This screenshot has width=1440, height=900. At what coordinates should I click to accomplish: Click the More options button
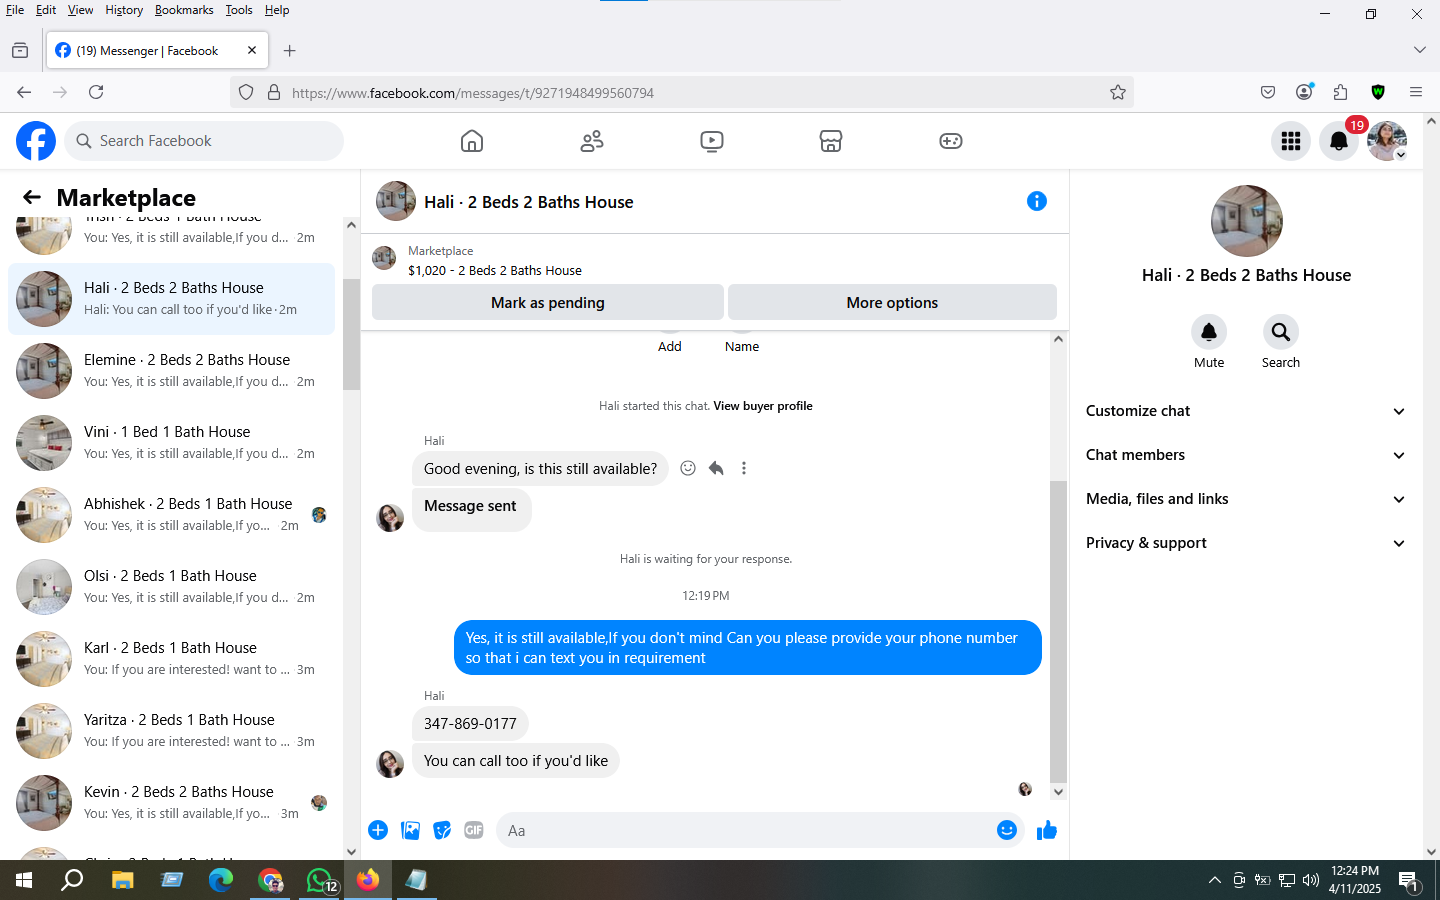(x=892, y=302)
